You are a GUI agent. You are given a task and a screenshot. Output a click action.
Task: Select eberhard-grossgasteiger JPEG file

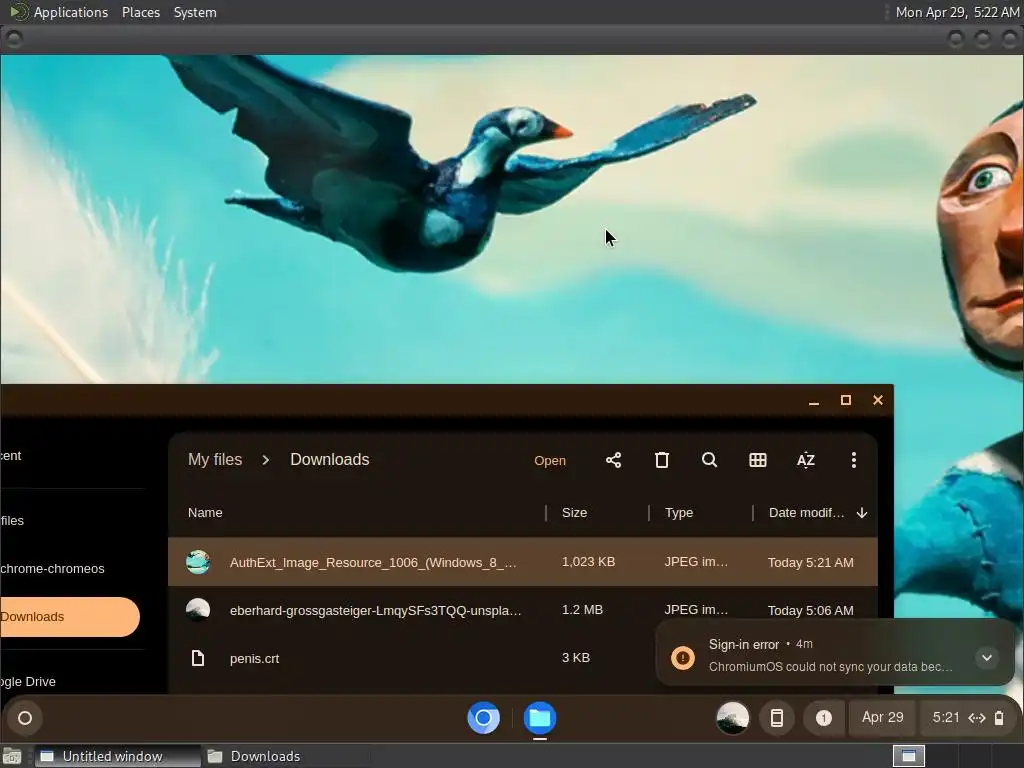[x=522, y=610]
